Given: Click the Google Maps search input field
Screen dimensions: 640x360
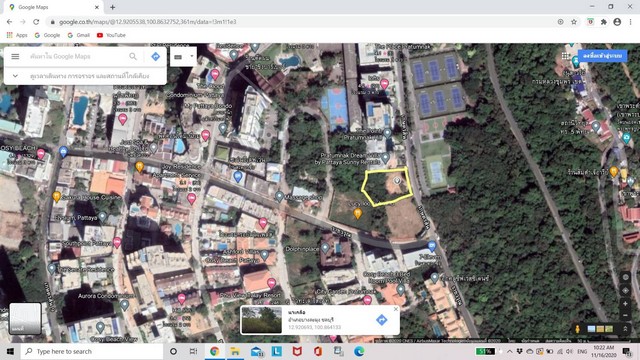Looking at the screenshot, I should [x=78, y=56].
